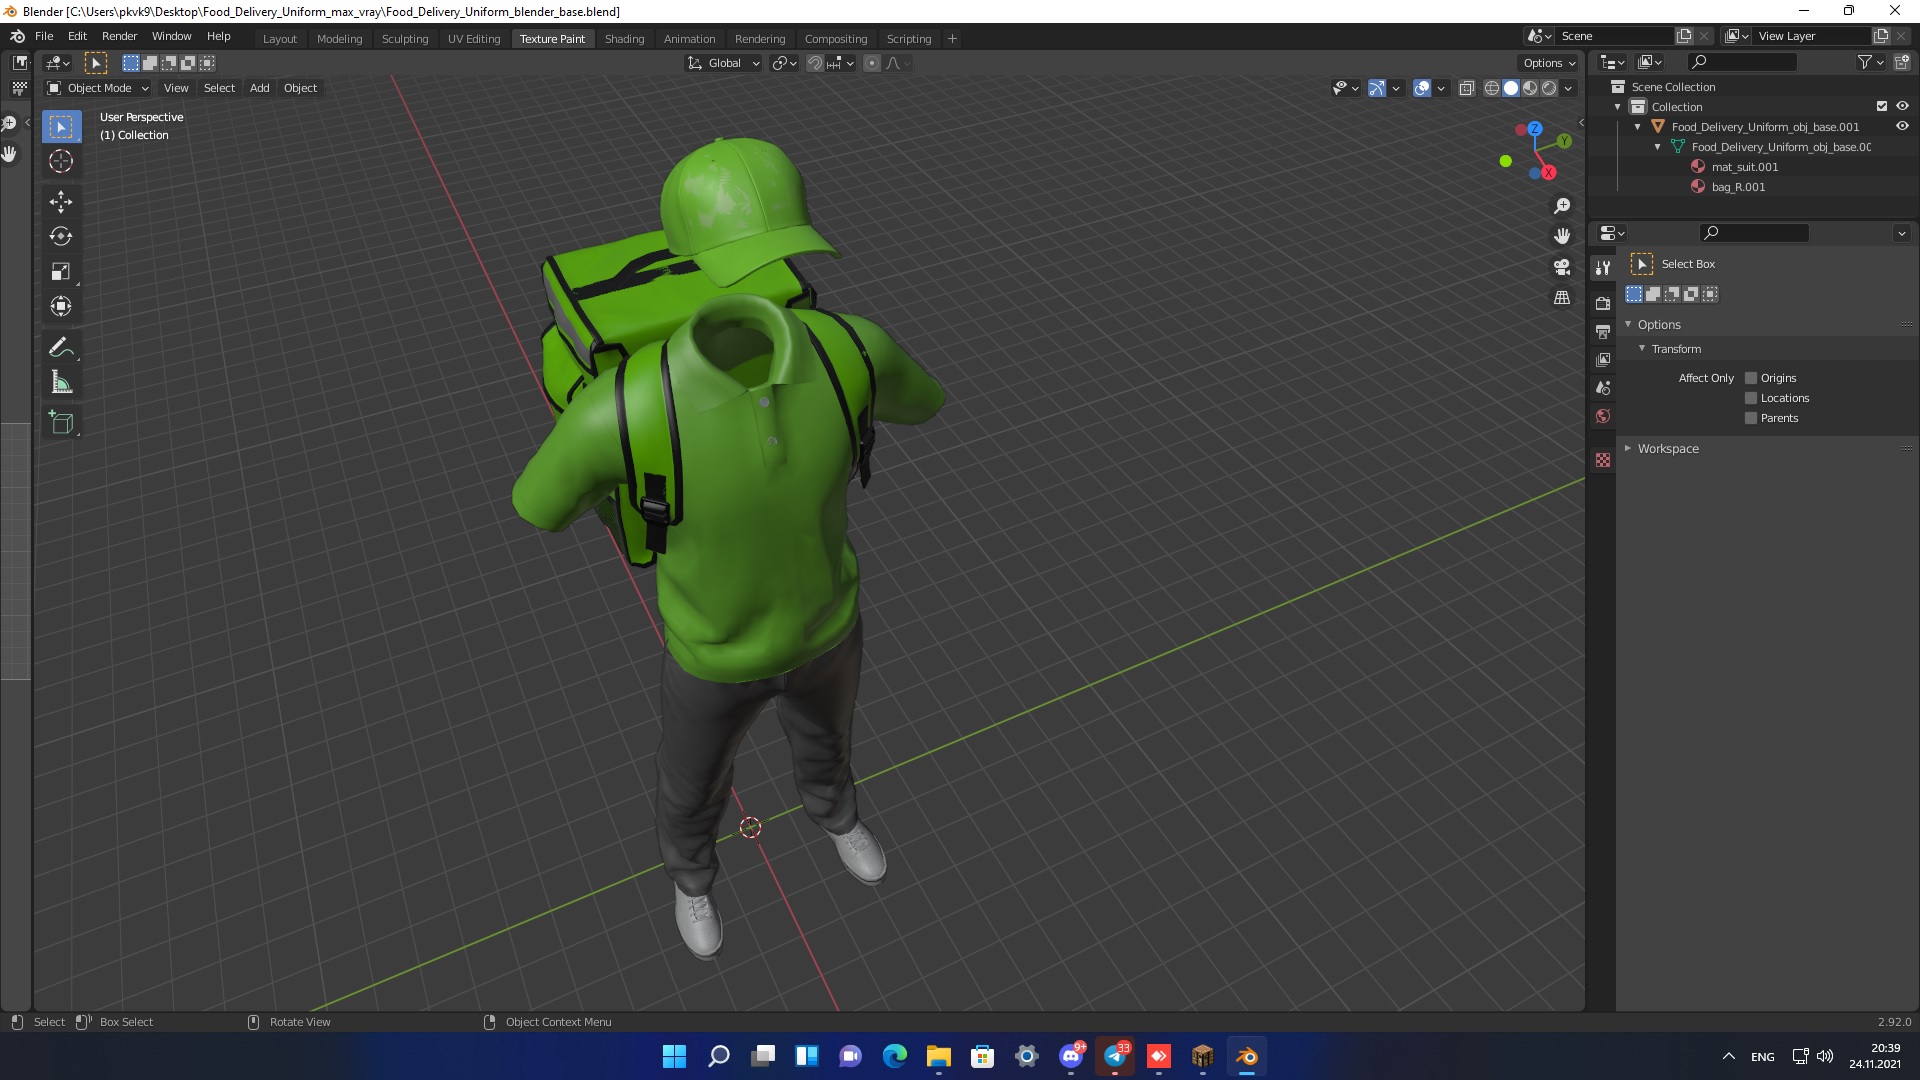Screen dimensions: 1920x1080
Task: Open the Render properties tab
Action: point(1603,303)
